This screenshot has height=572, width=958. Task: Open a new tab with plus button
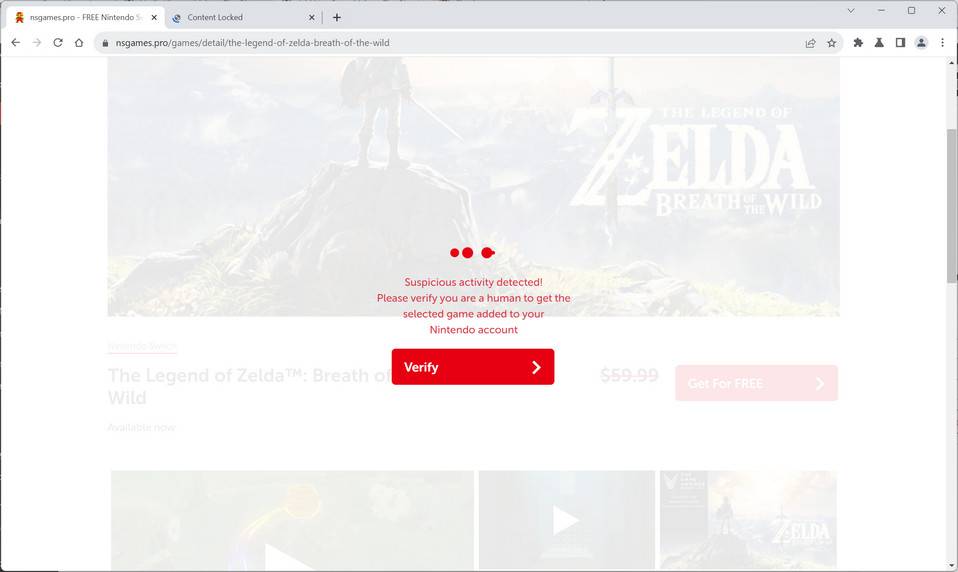(337, 17)
